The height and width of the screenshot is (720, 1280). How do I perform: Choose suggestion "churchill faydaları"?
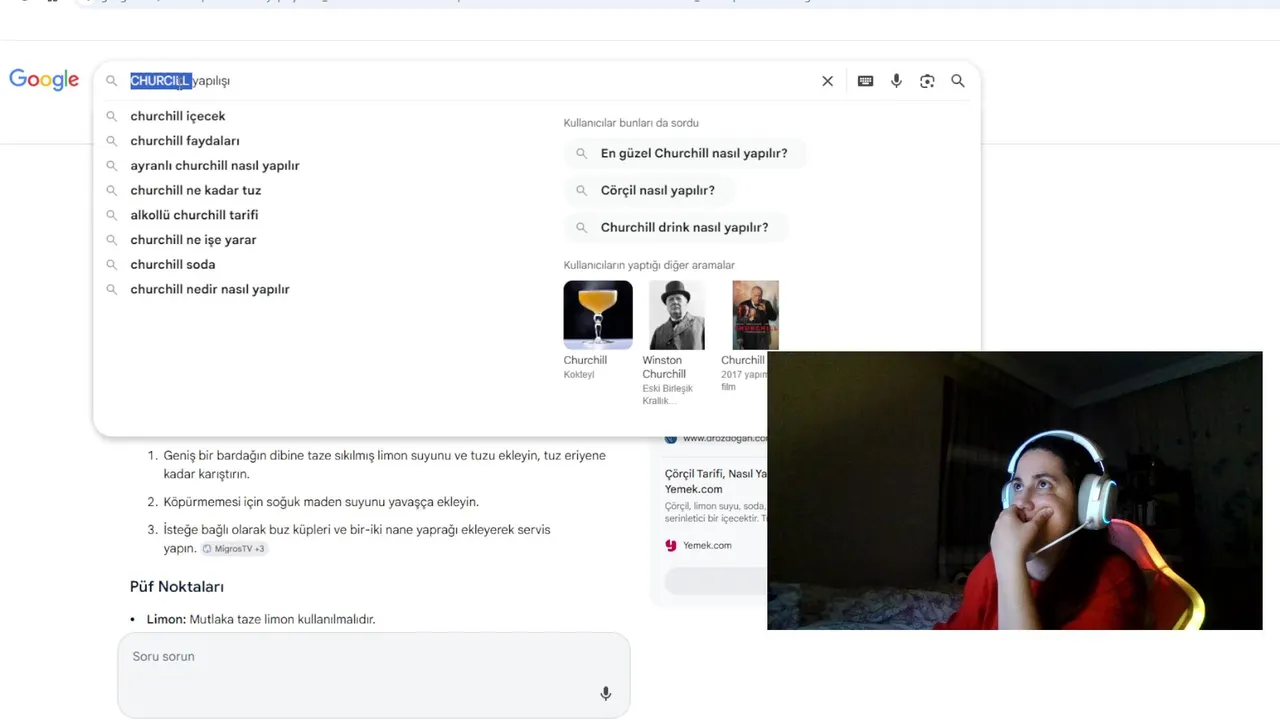tap(185, 141)
